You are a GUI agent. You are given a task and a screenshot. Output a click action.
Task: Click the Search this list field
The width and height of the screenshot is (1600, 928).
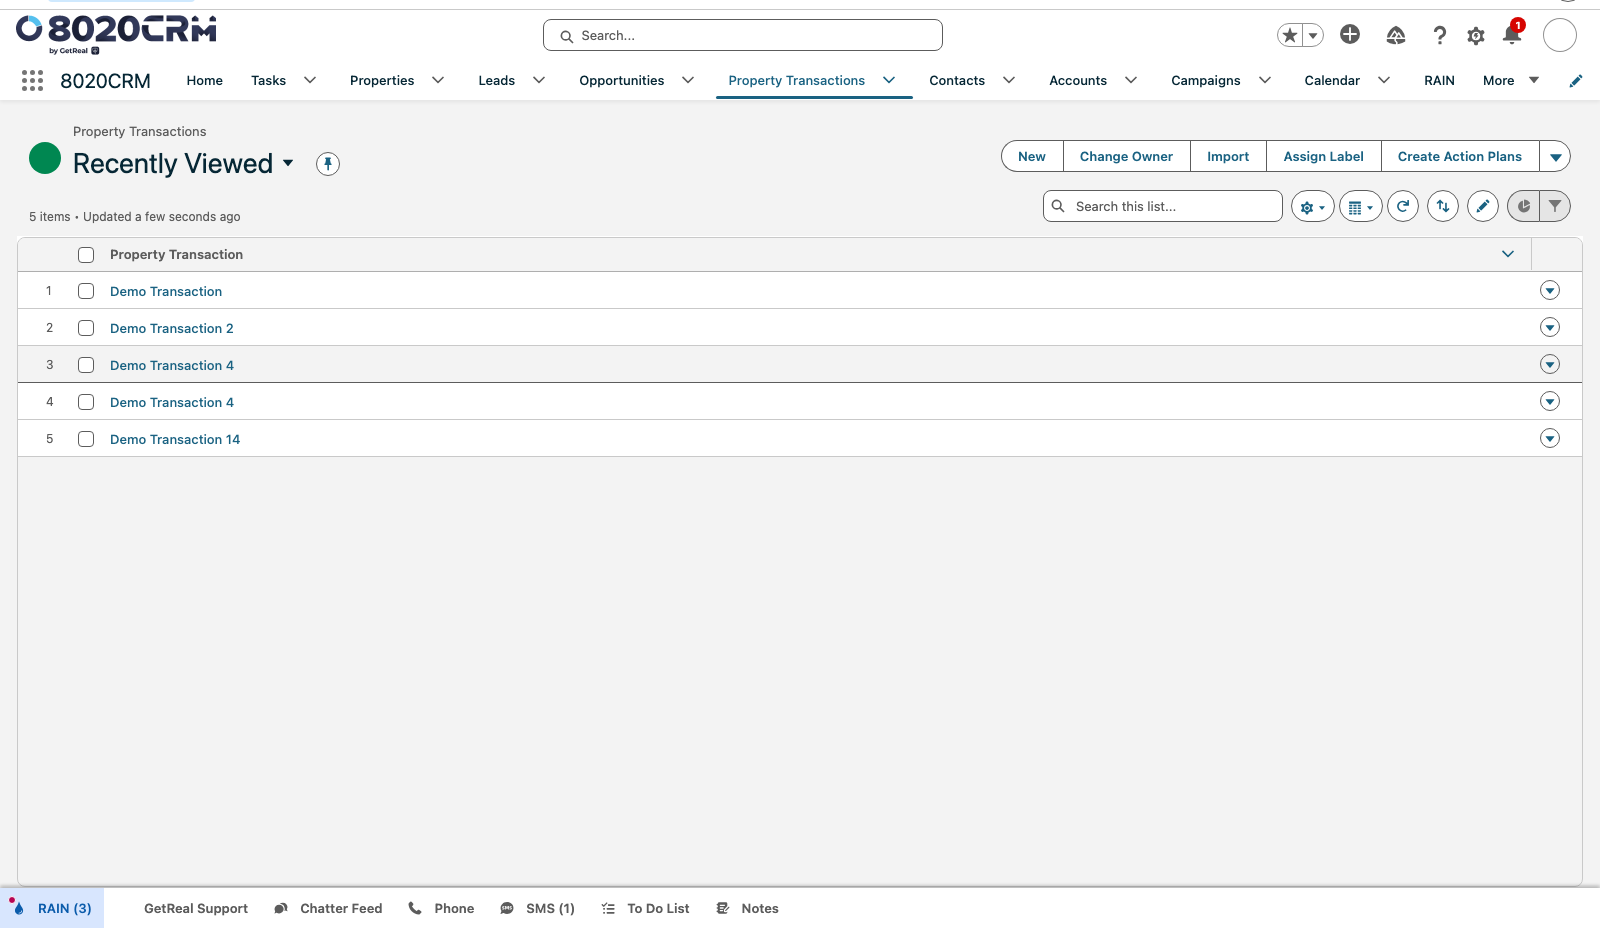[x=1163, y=206]
